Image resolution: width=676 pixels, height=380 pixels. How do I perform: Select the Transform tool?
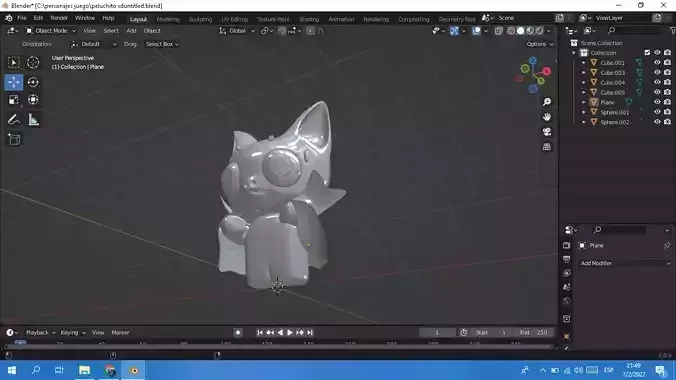point(33,100)
